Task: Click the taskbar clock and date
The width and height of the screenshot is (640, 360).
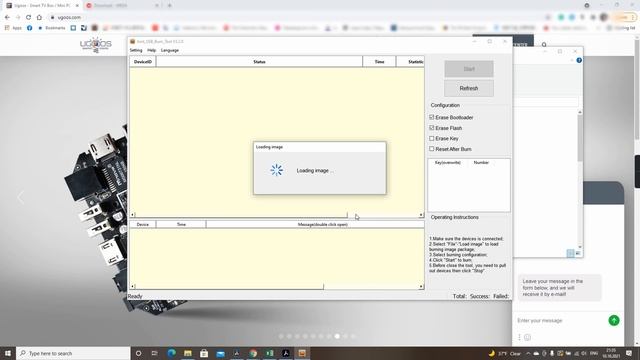Action: tap(611, 353)
